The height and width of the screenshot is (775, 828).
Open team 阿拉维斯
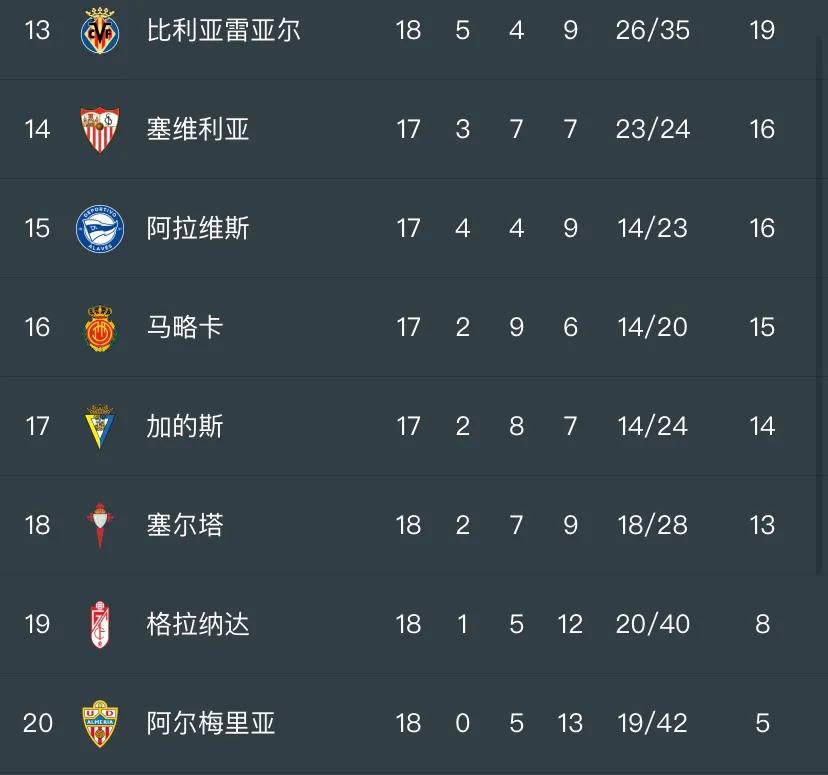pos(197,228)
